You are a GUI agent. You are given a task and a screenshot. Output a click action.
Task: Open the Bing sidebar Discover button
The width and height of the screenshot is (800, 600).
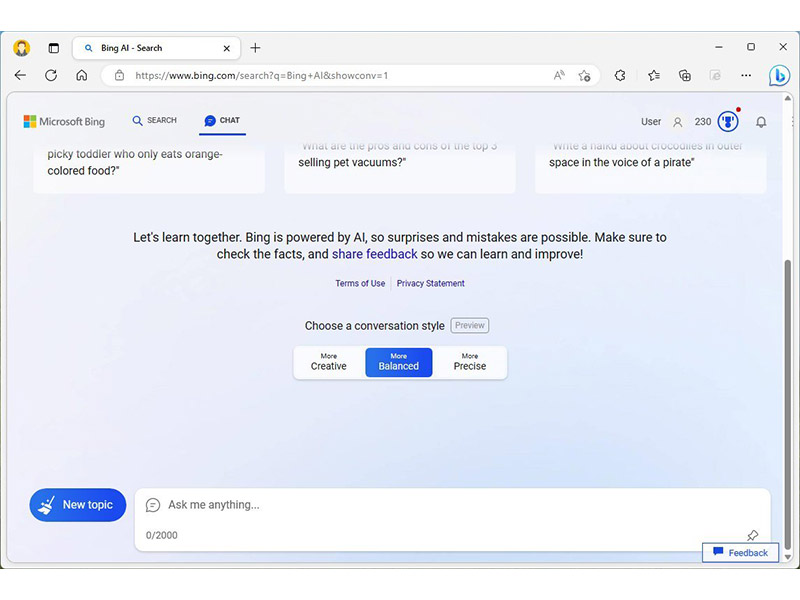(779, 76)
